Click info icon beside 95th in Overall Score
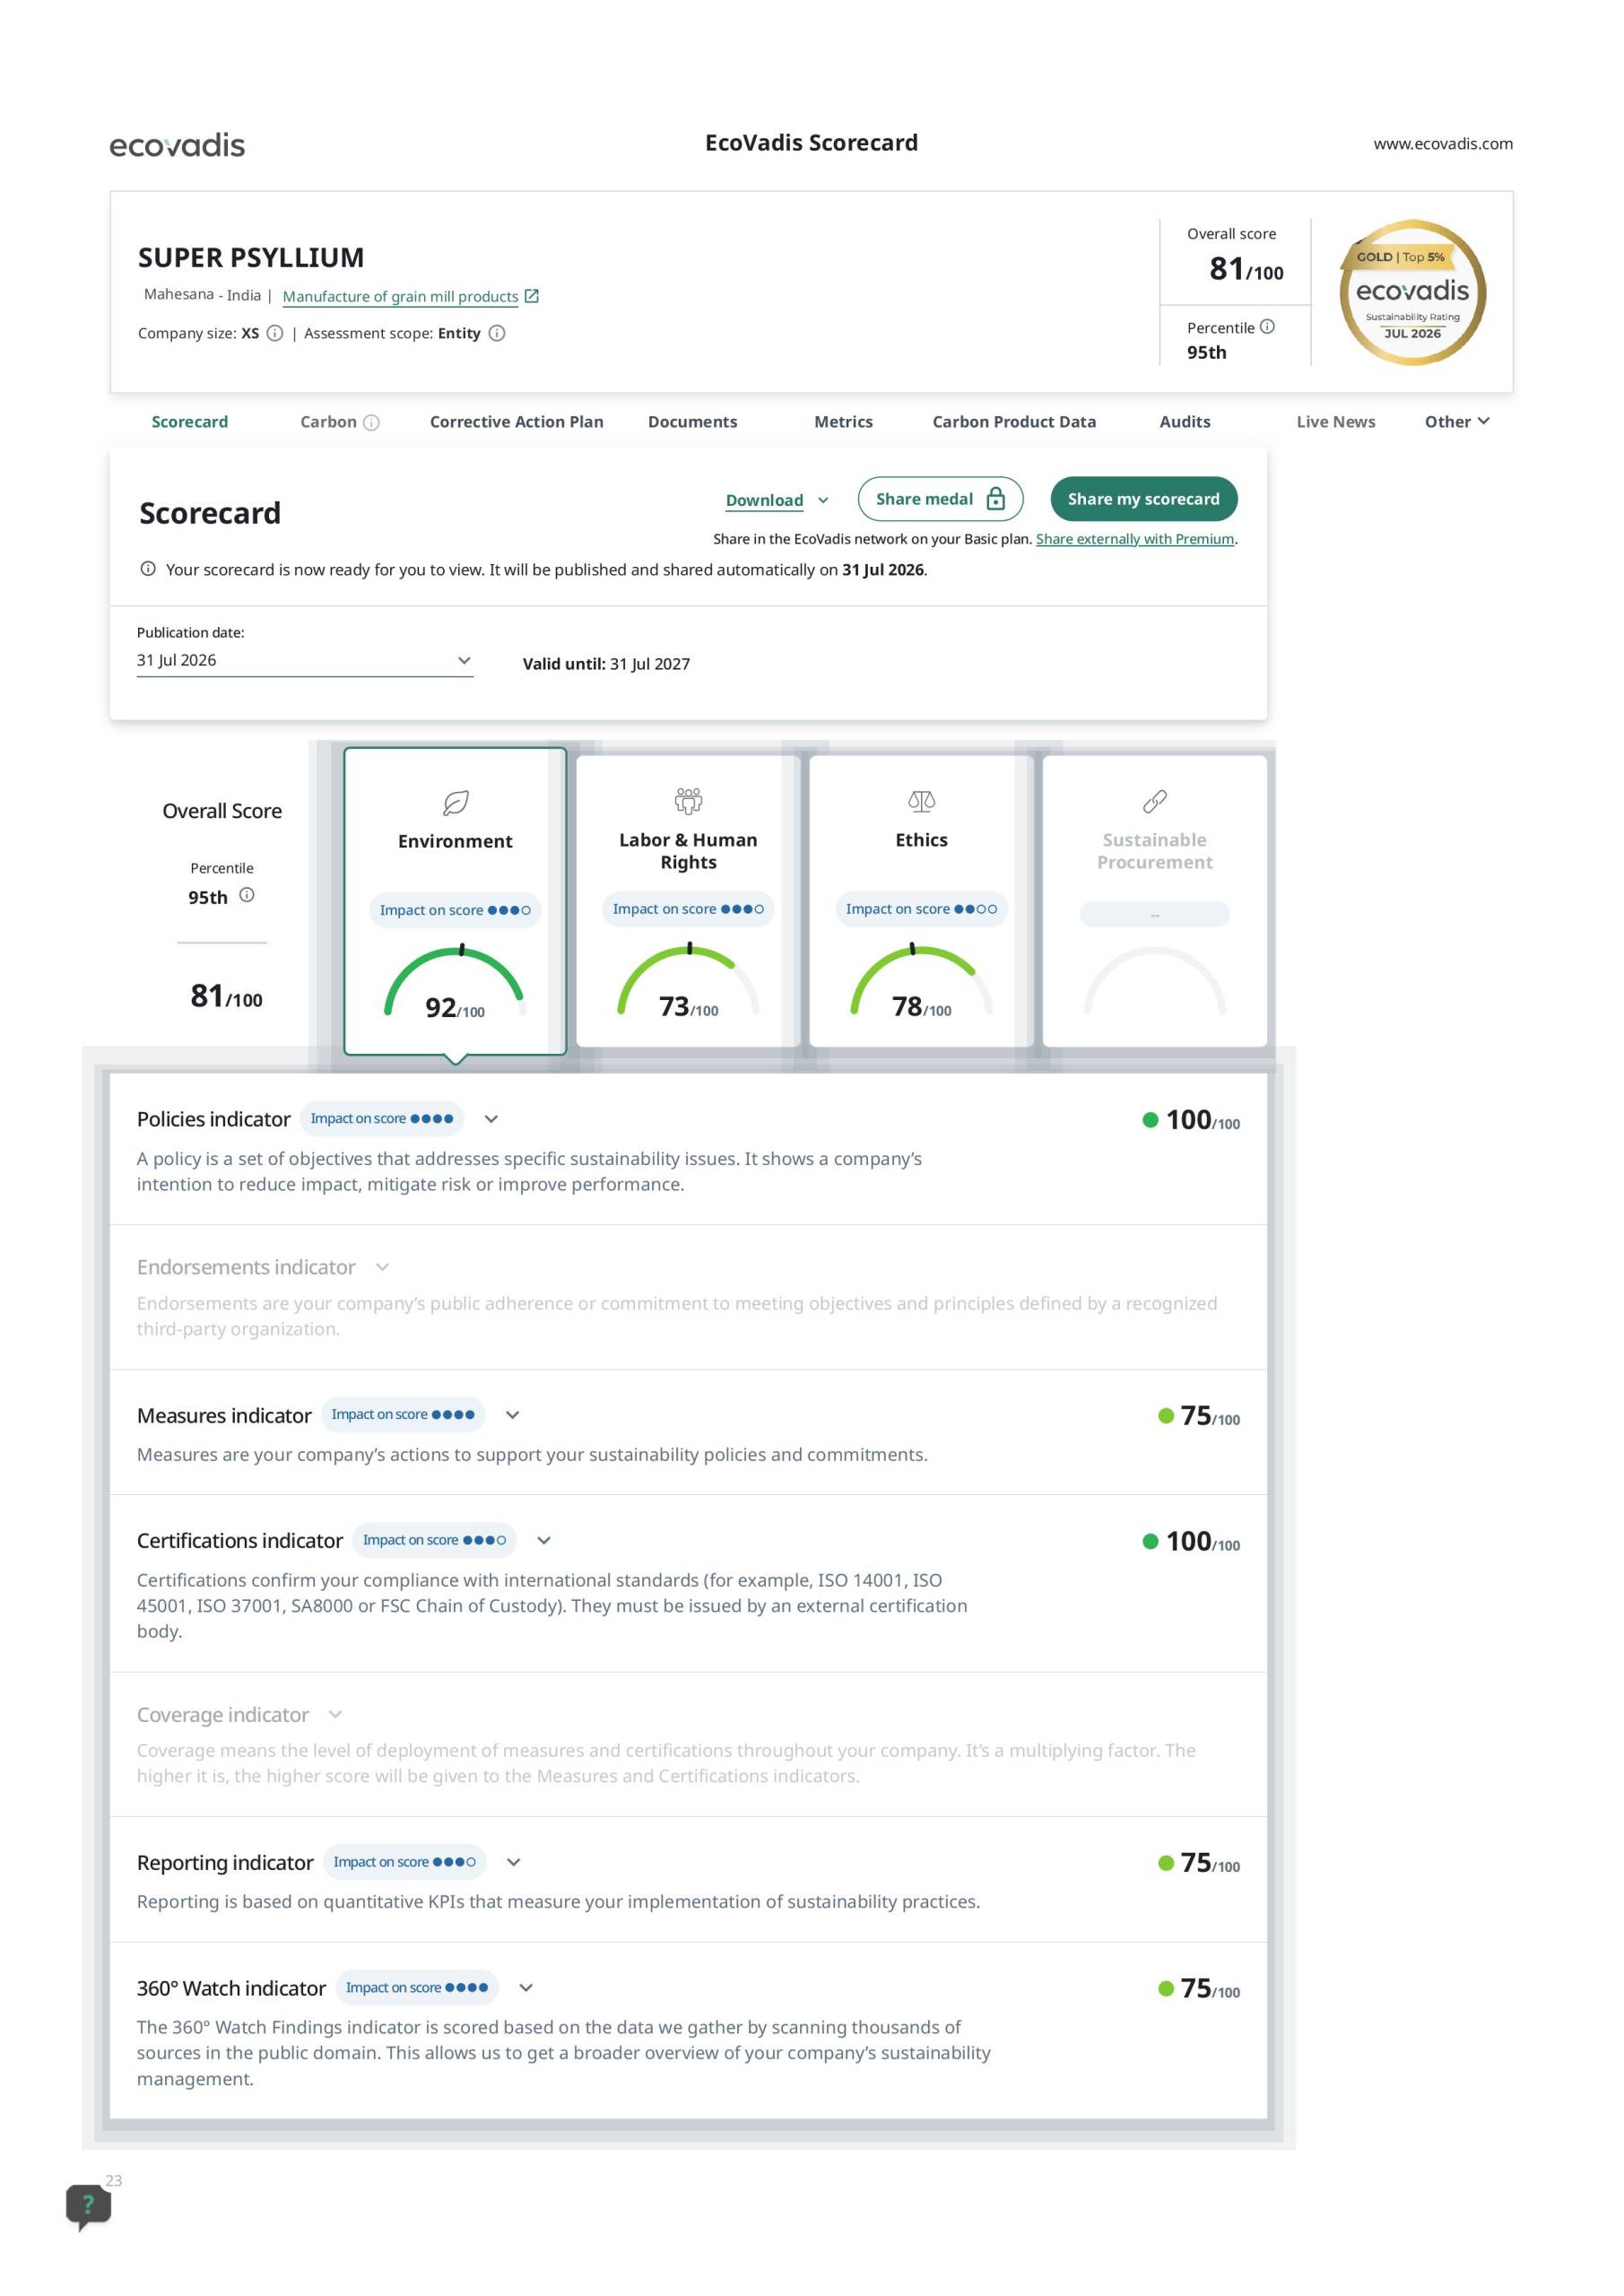 247,895
